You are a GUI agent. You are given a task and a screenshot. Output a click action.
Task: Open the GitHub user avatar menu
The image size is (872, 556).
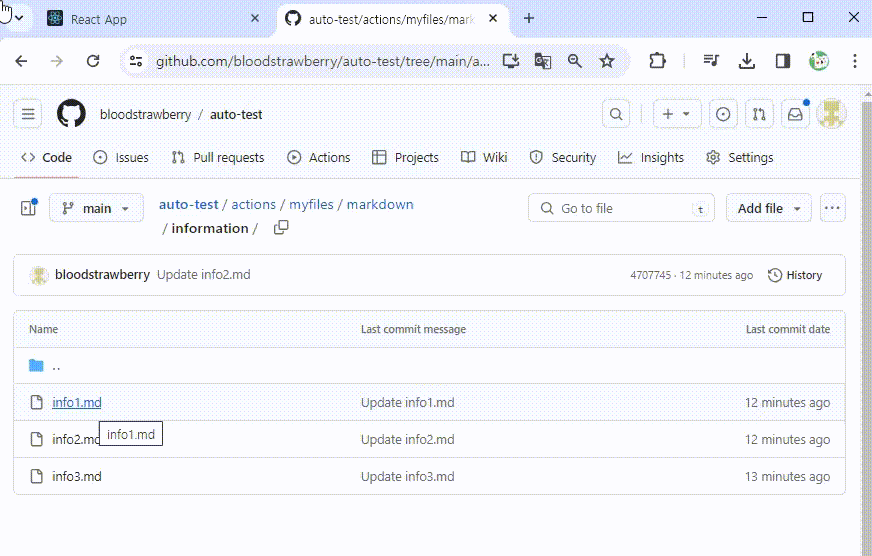pyautogui.click(x=831, y=114)
